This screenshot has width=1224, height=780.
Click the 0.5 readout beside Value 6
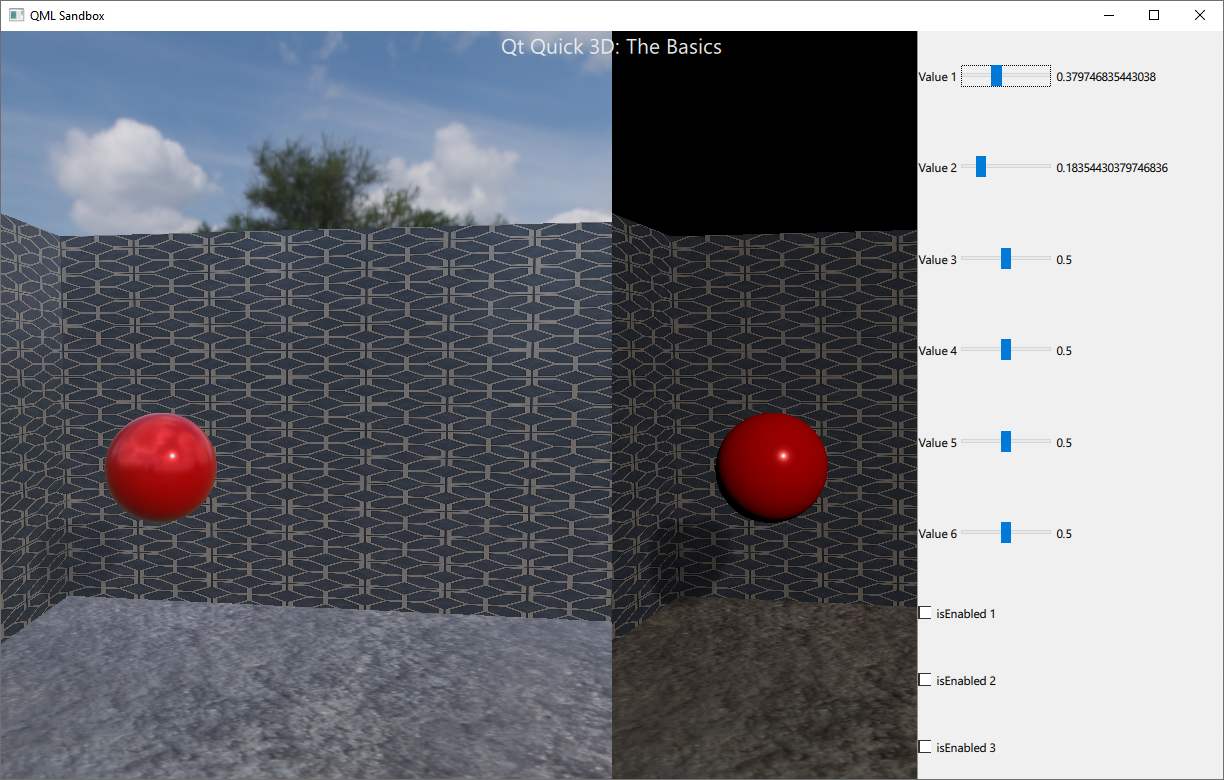tap(1064, 534)
